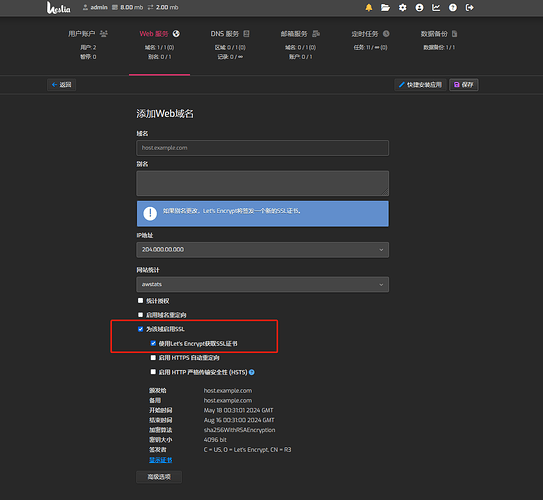Screen dimensions: 543x500
Task: Open the help question mark icon
Action: coord(453,7)
